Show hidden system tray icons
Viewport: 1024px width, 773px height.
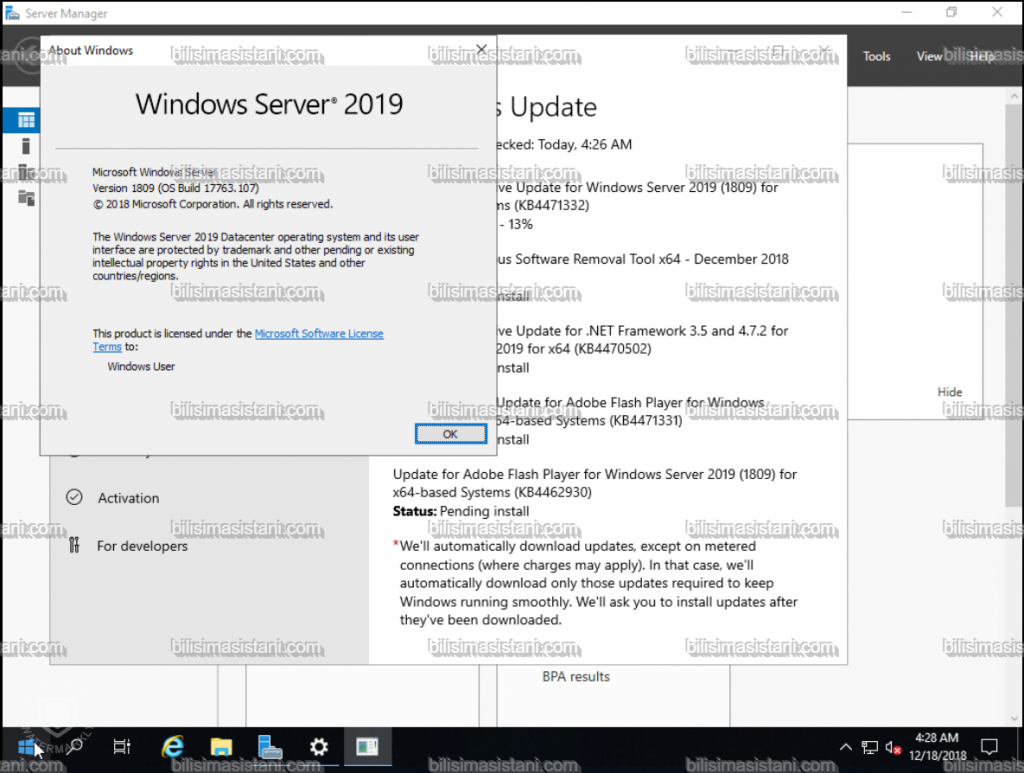pyautogui.click(x=846, y=747)
